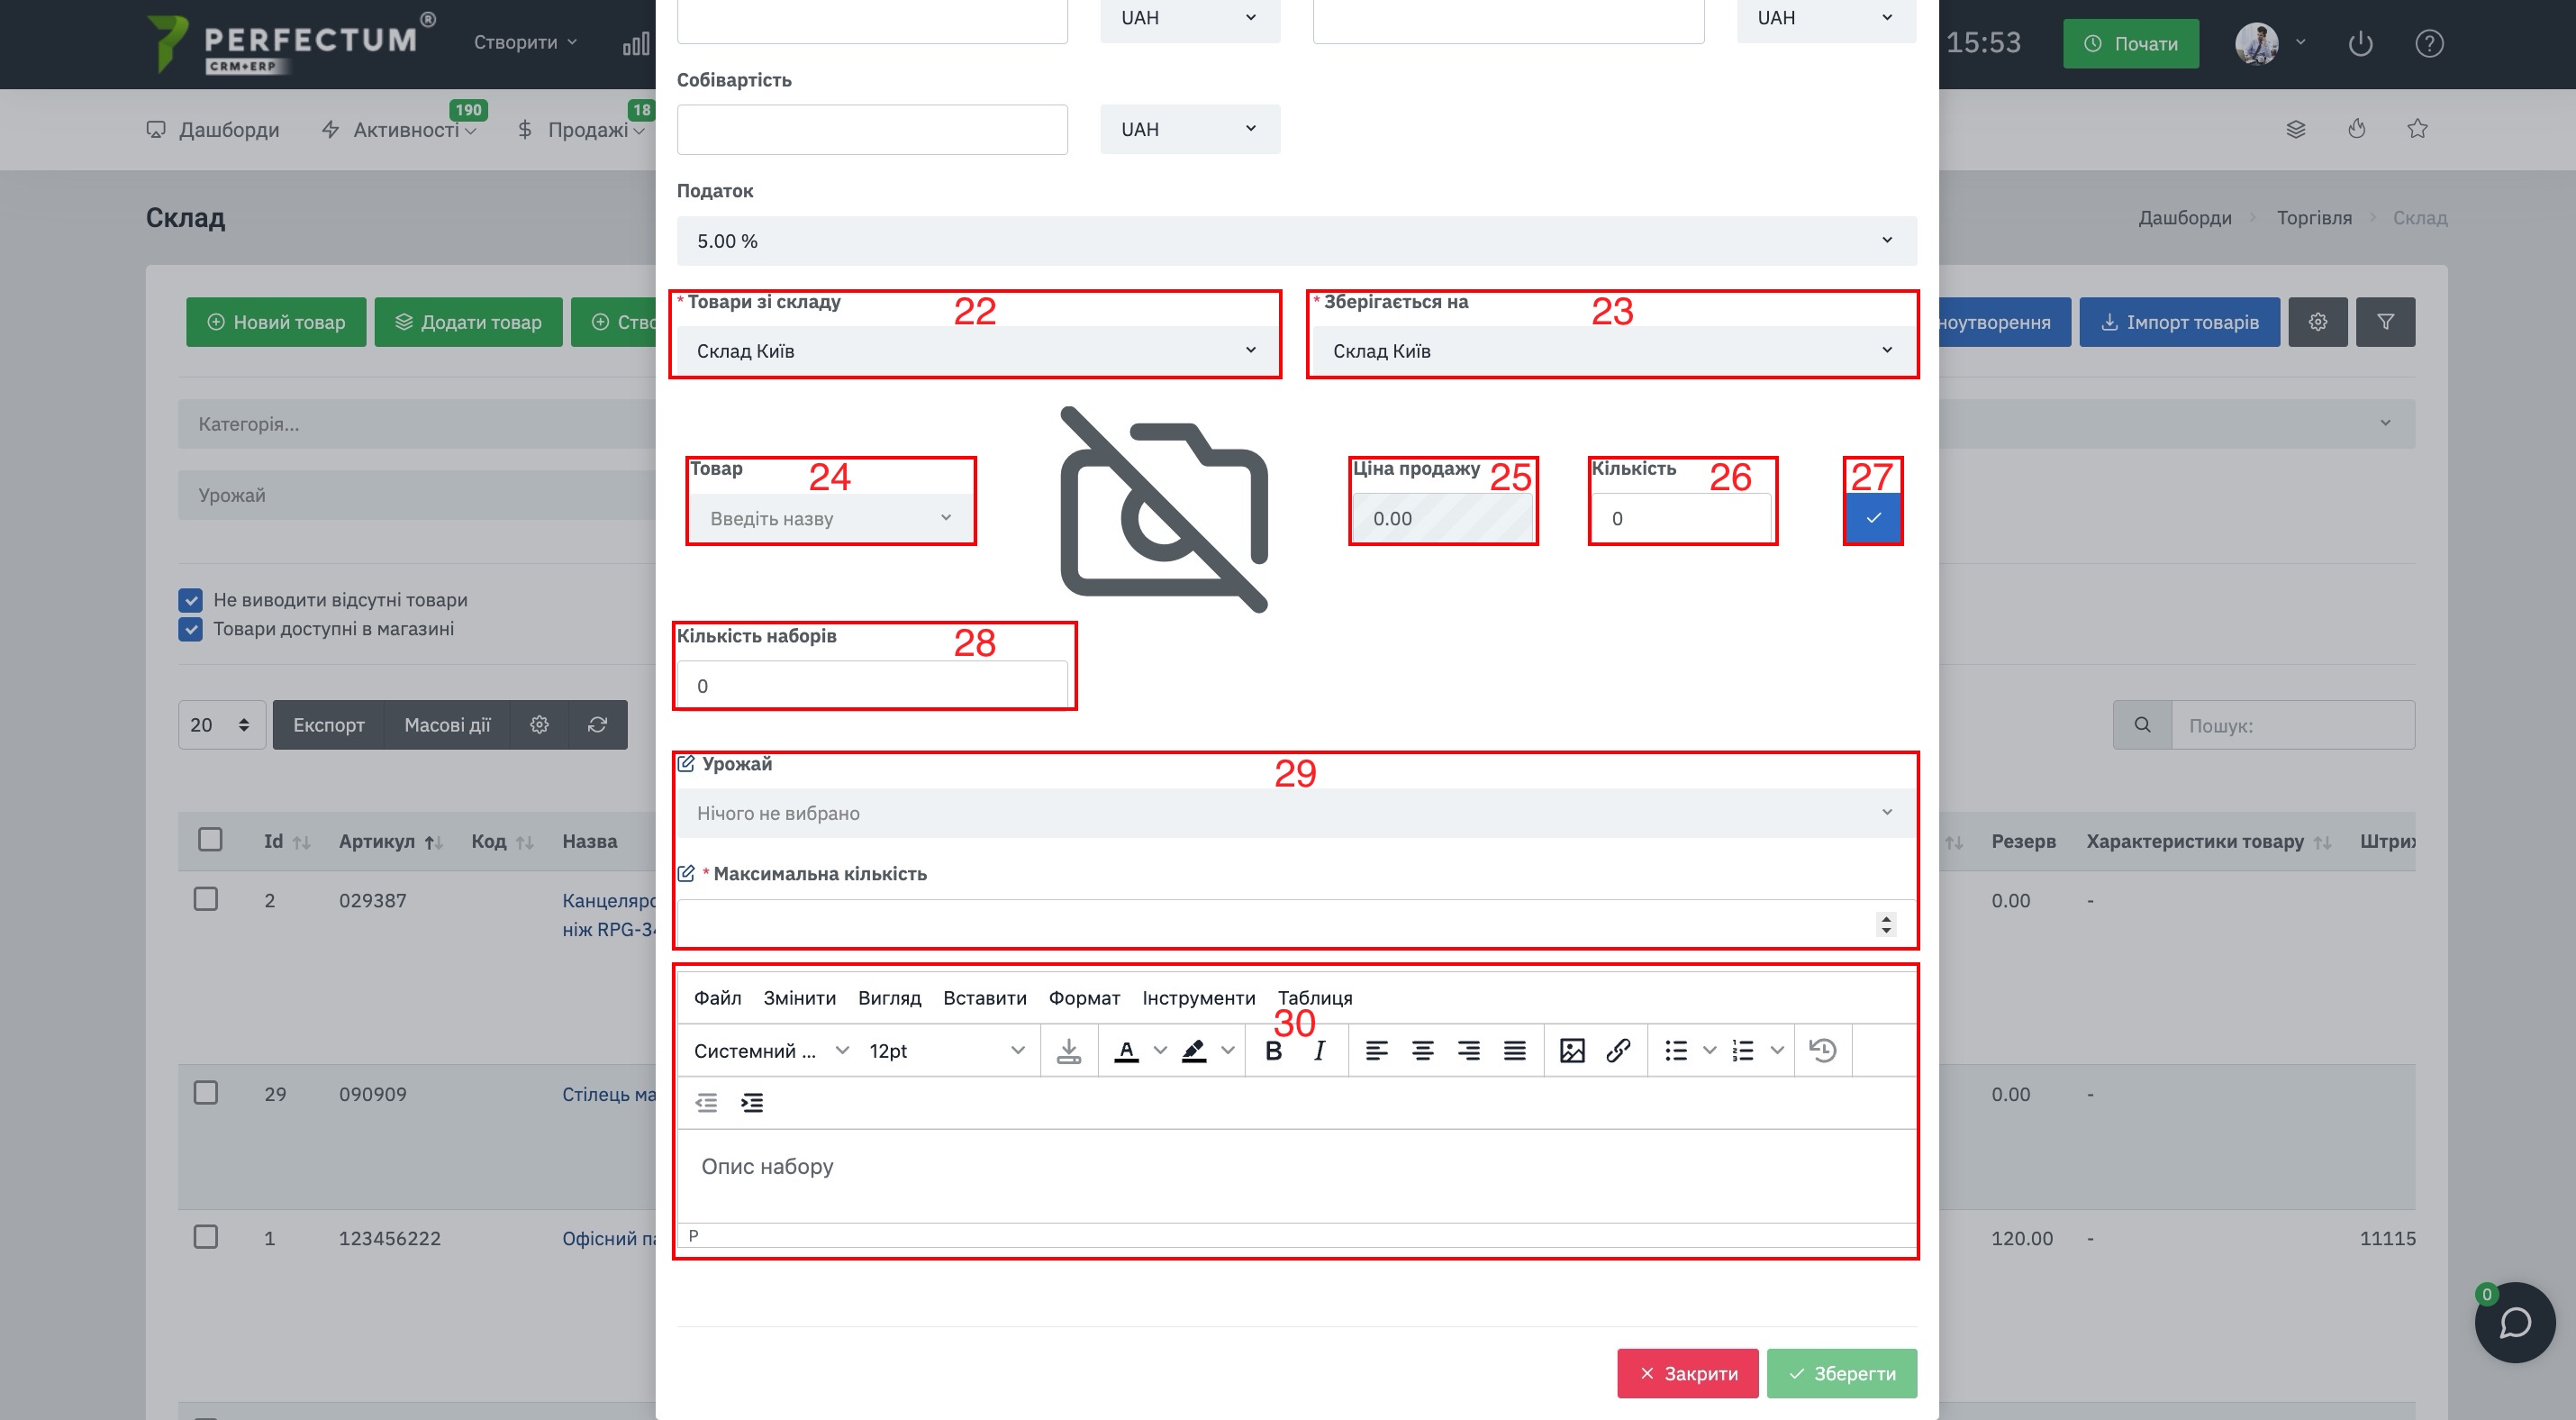Open the 'Формат' menu in editor

1084,997
